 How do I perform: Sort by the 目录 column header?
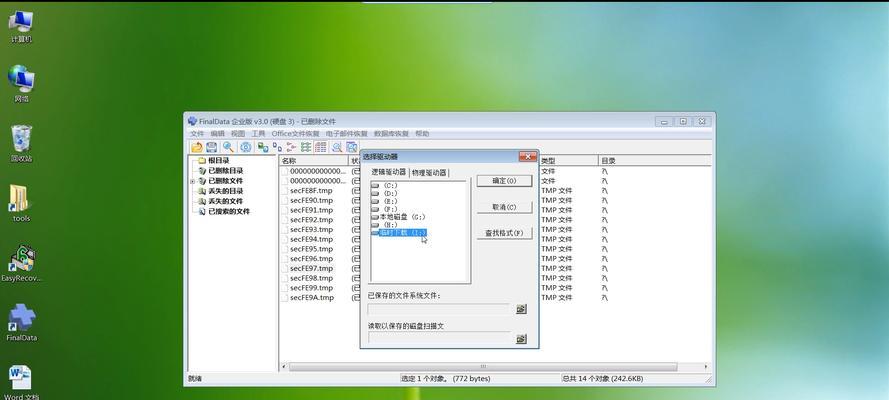[654, 161]
